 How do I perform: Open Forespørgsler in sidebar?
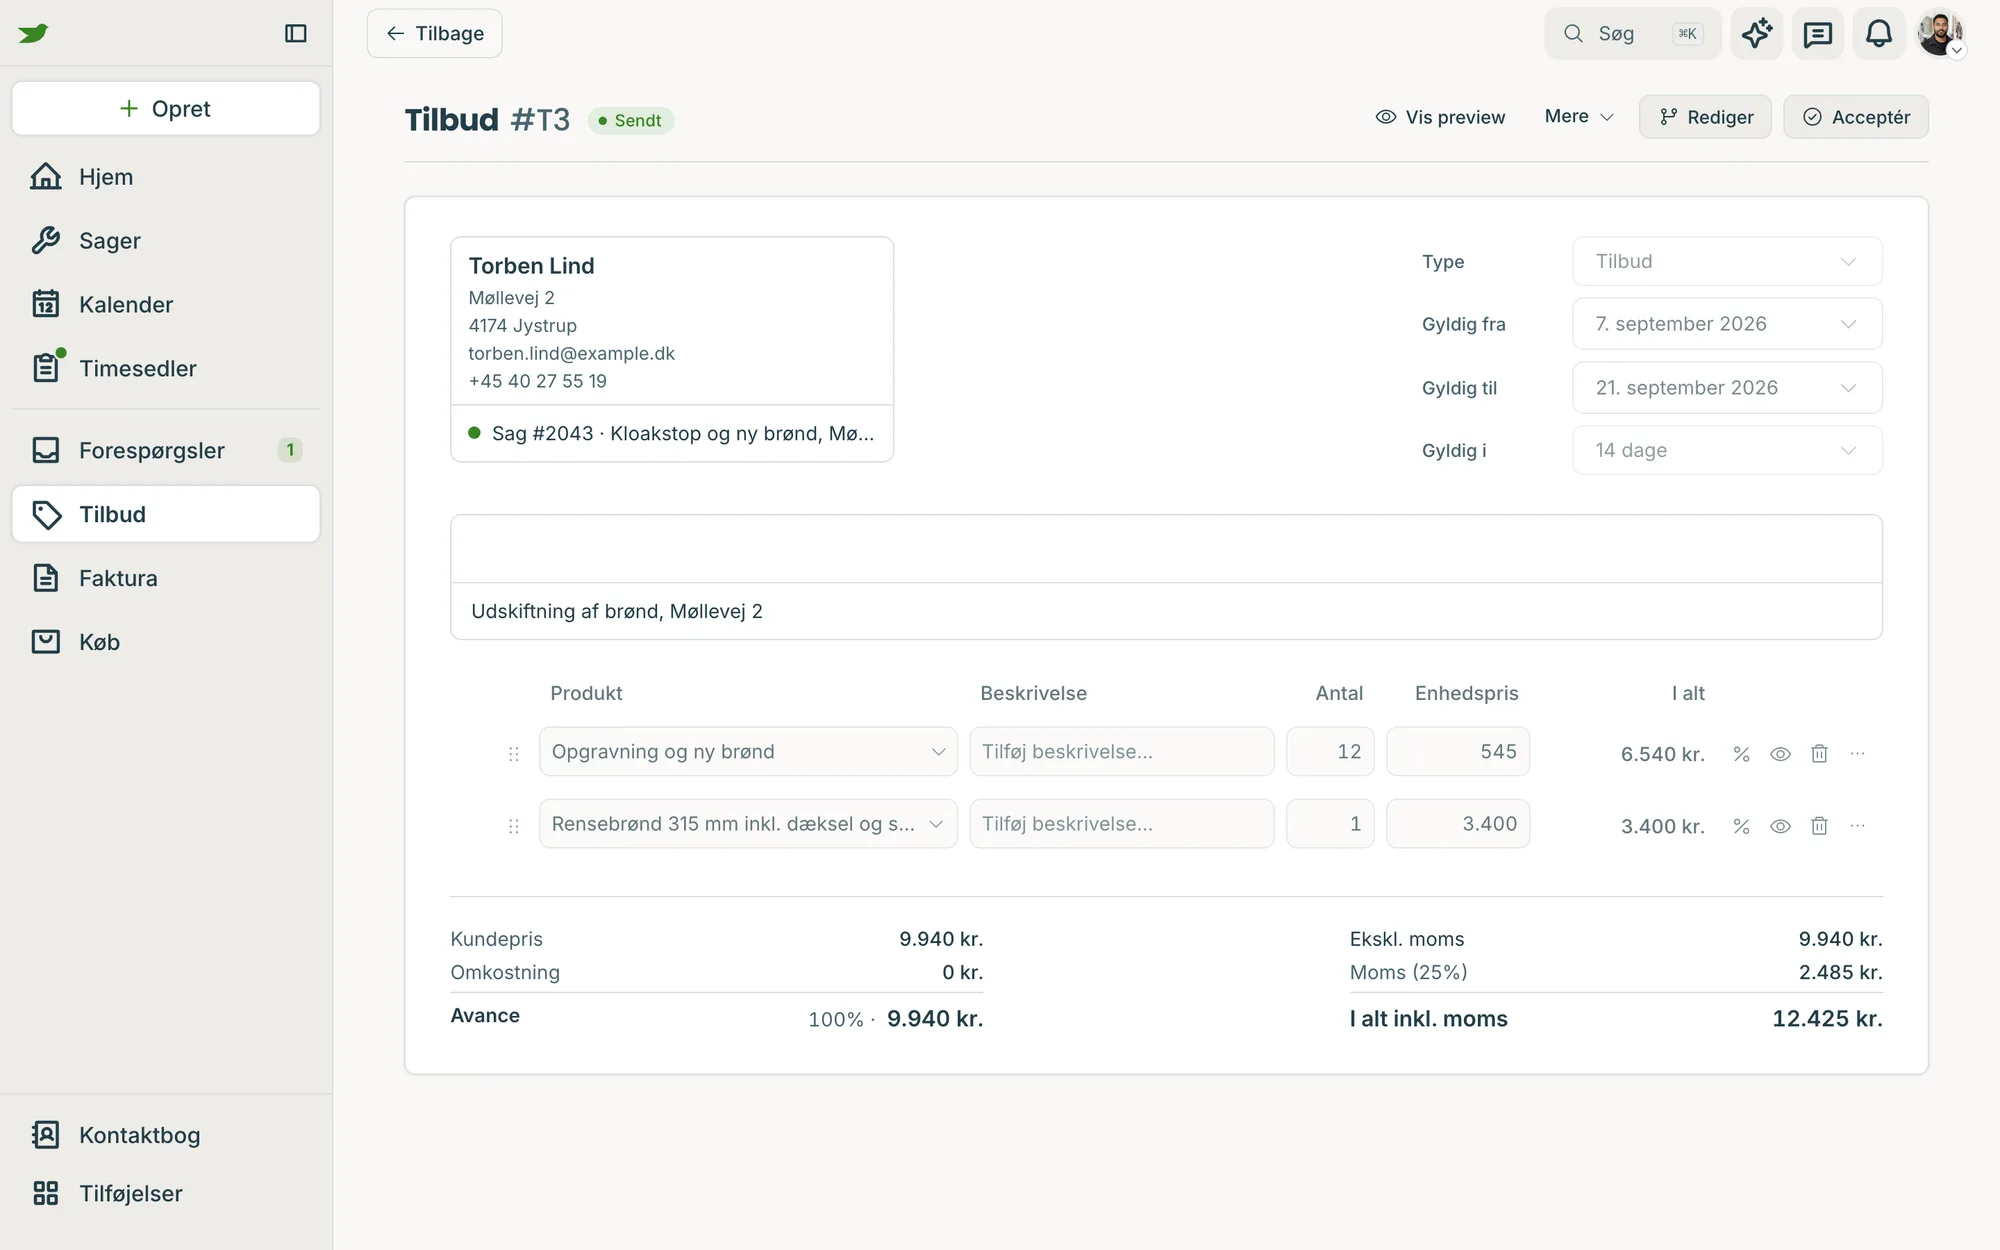click(x=166, y=451)
